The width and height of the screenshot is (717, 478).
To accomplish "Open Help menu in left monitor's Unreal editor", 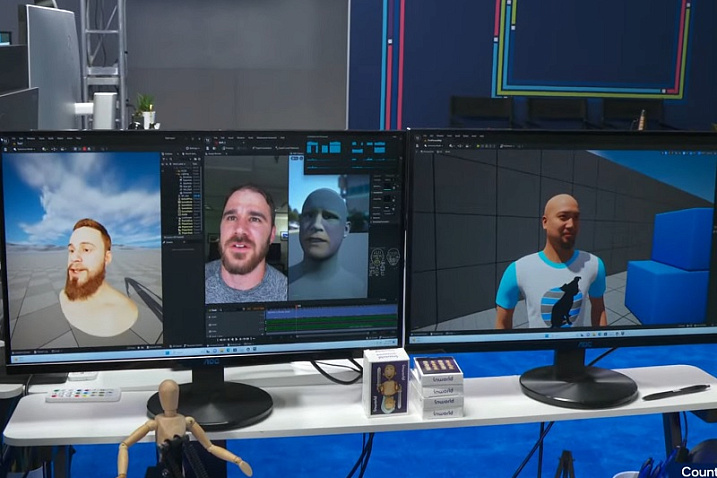I will (x=79, y=139).
